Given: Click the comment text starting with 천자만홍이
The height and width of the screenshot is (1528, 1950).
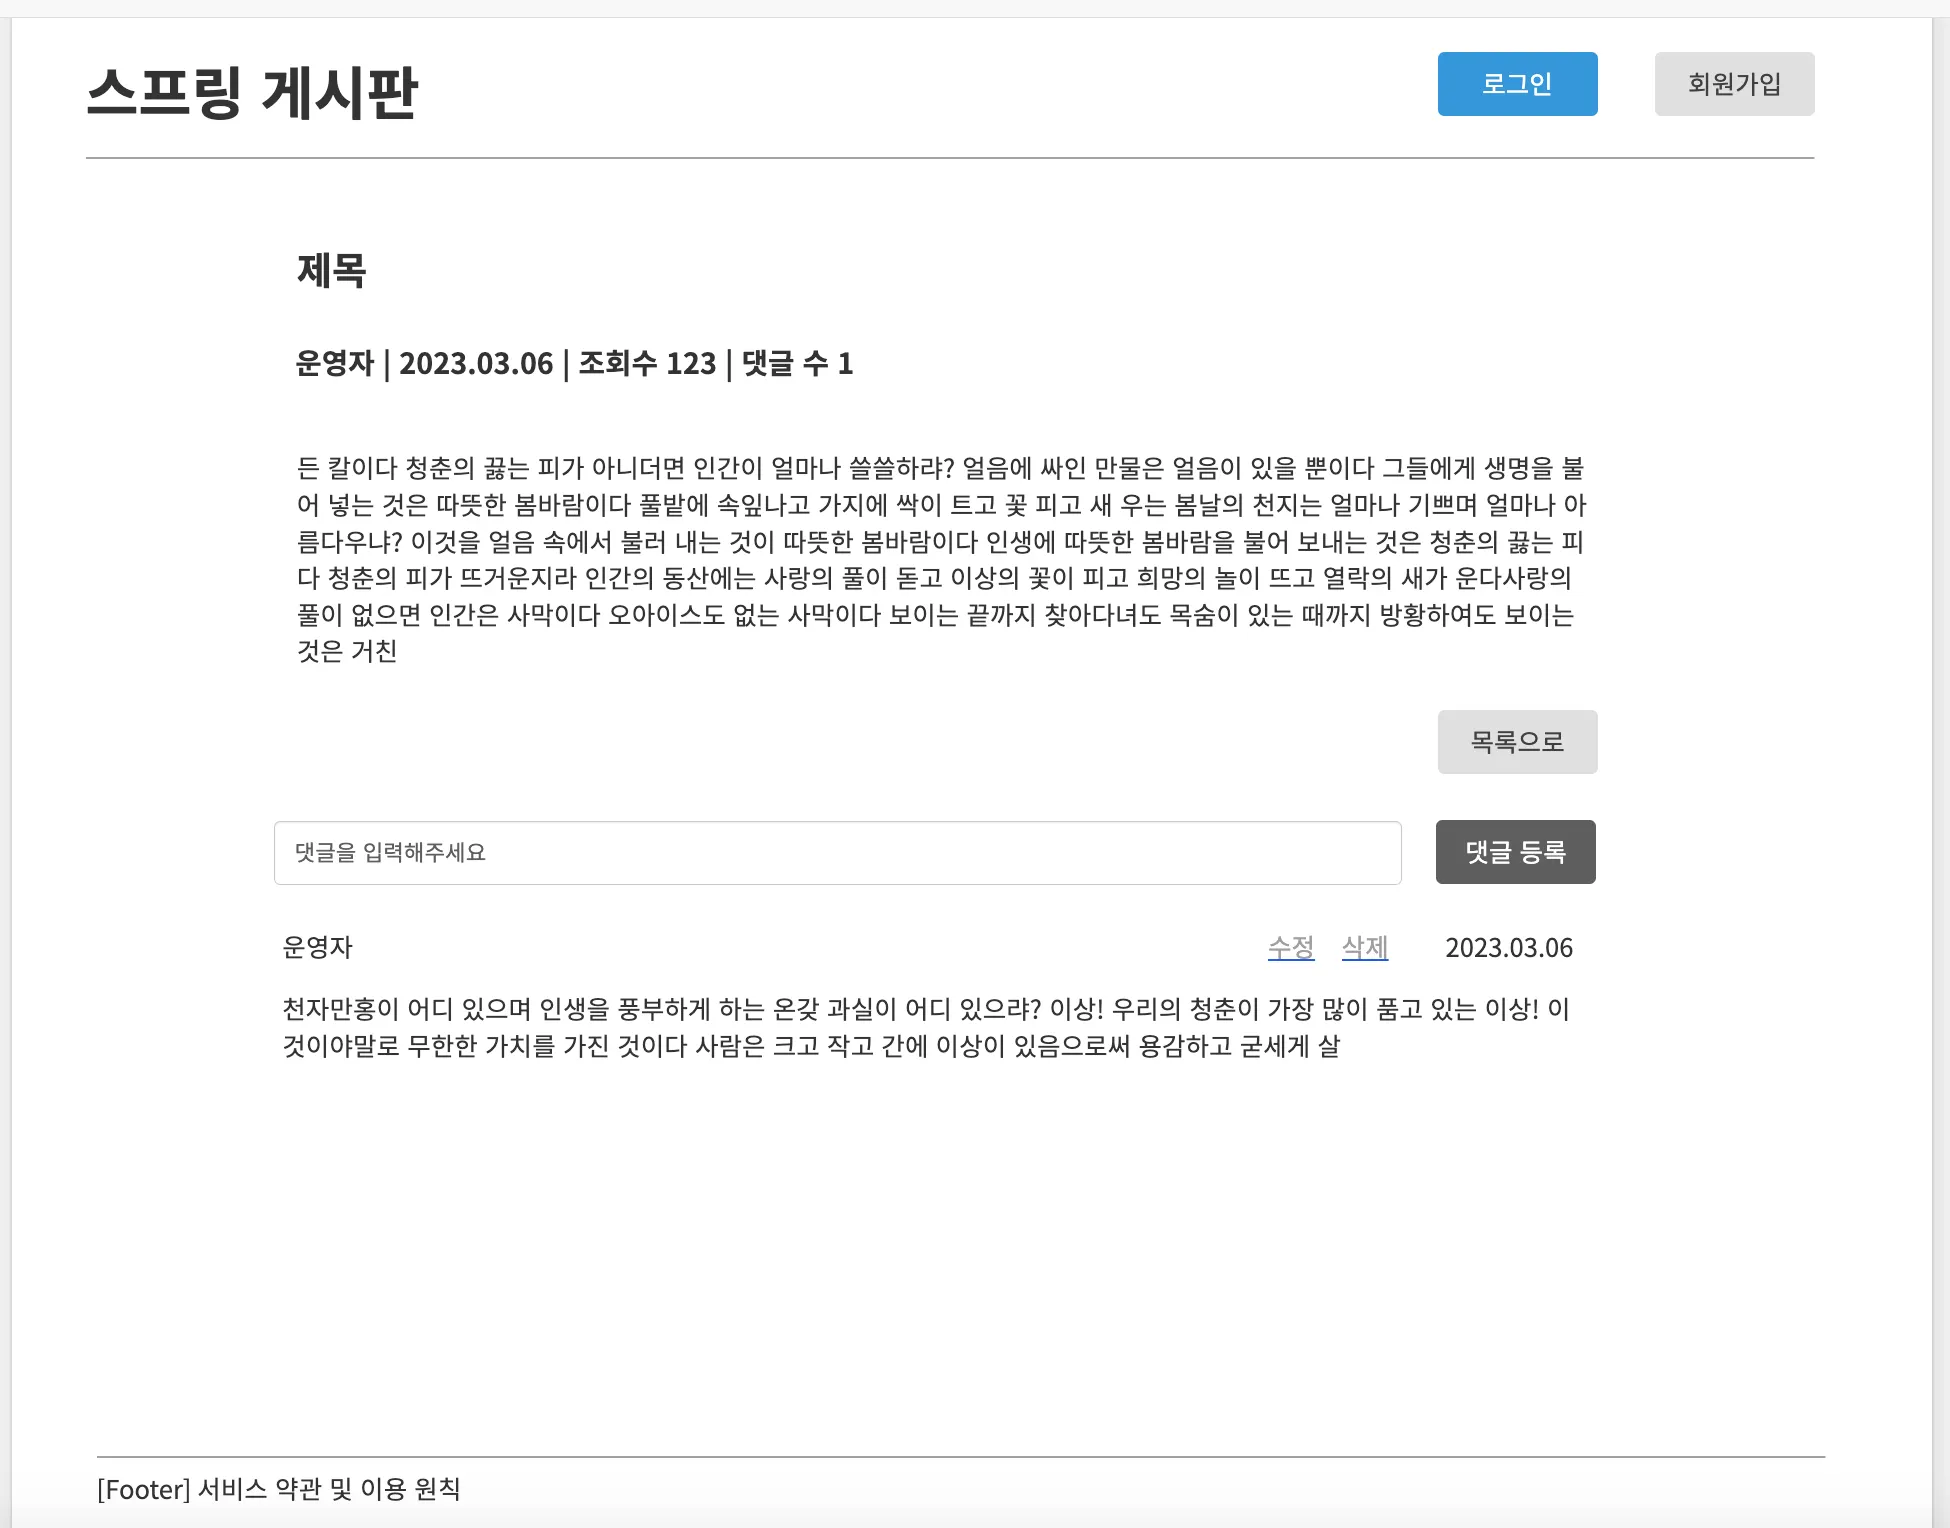Looking at the screenshot, I should click(x=927, y=1028).
